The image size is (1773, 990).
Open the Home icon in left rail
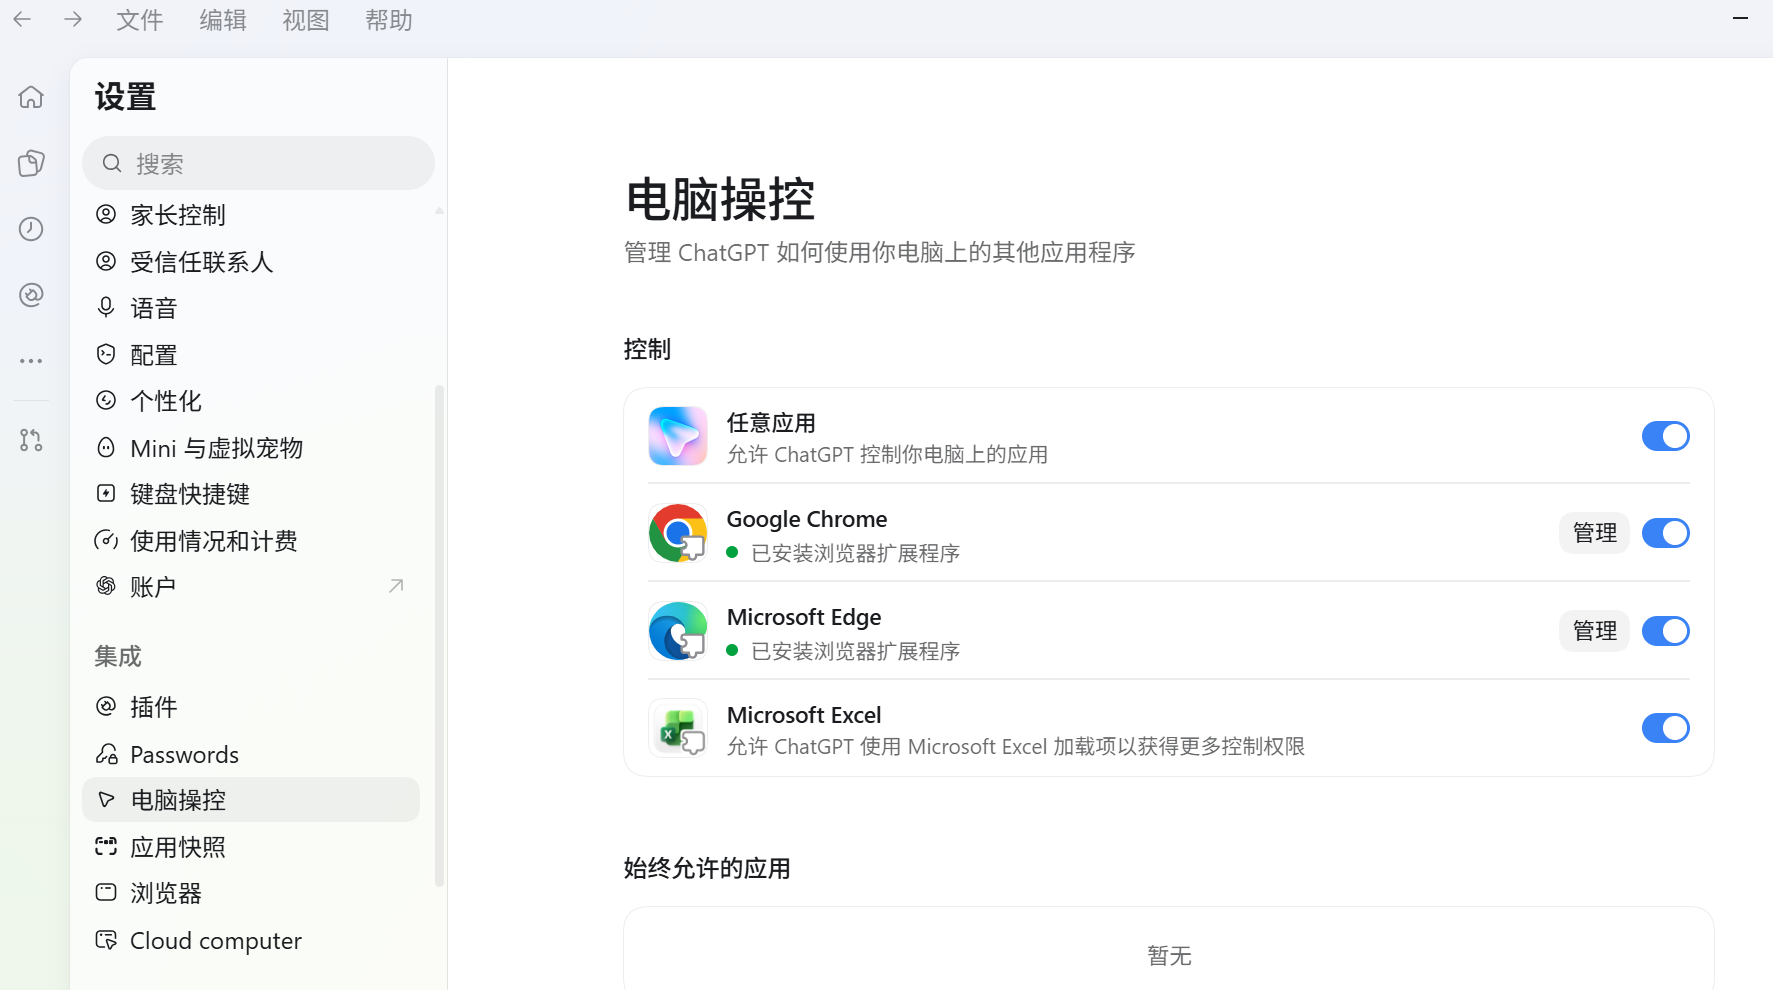(x=31, y=97)
